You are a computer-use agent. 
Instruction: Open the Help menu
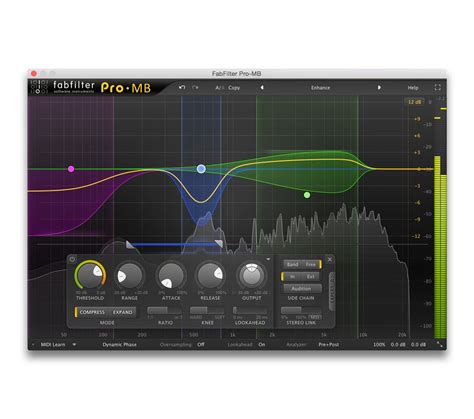(413, 88)
